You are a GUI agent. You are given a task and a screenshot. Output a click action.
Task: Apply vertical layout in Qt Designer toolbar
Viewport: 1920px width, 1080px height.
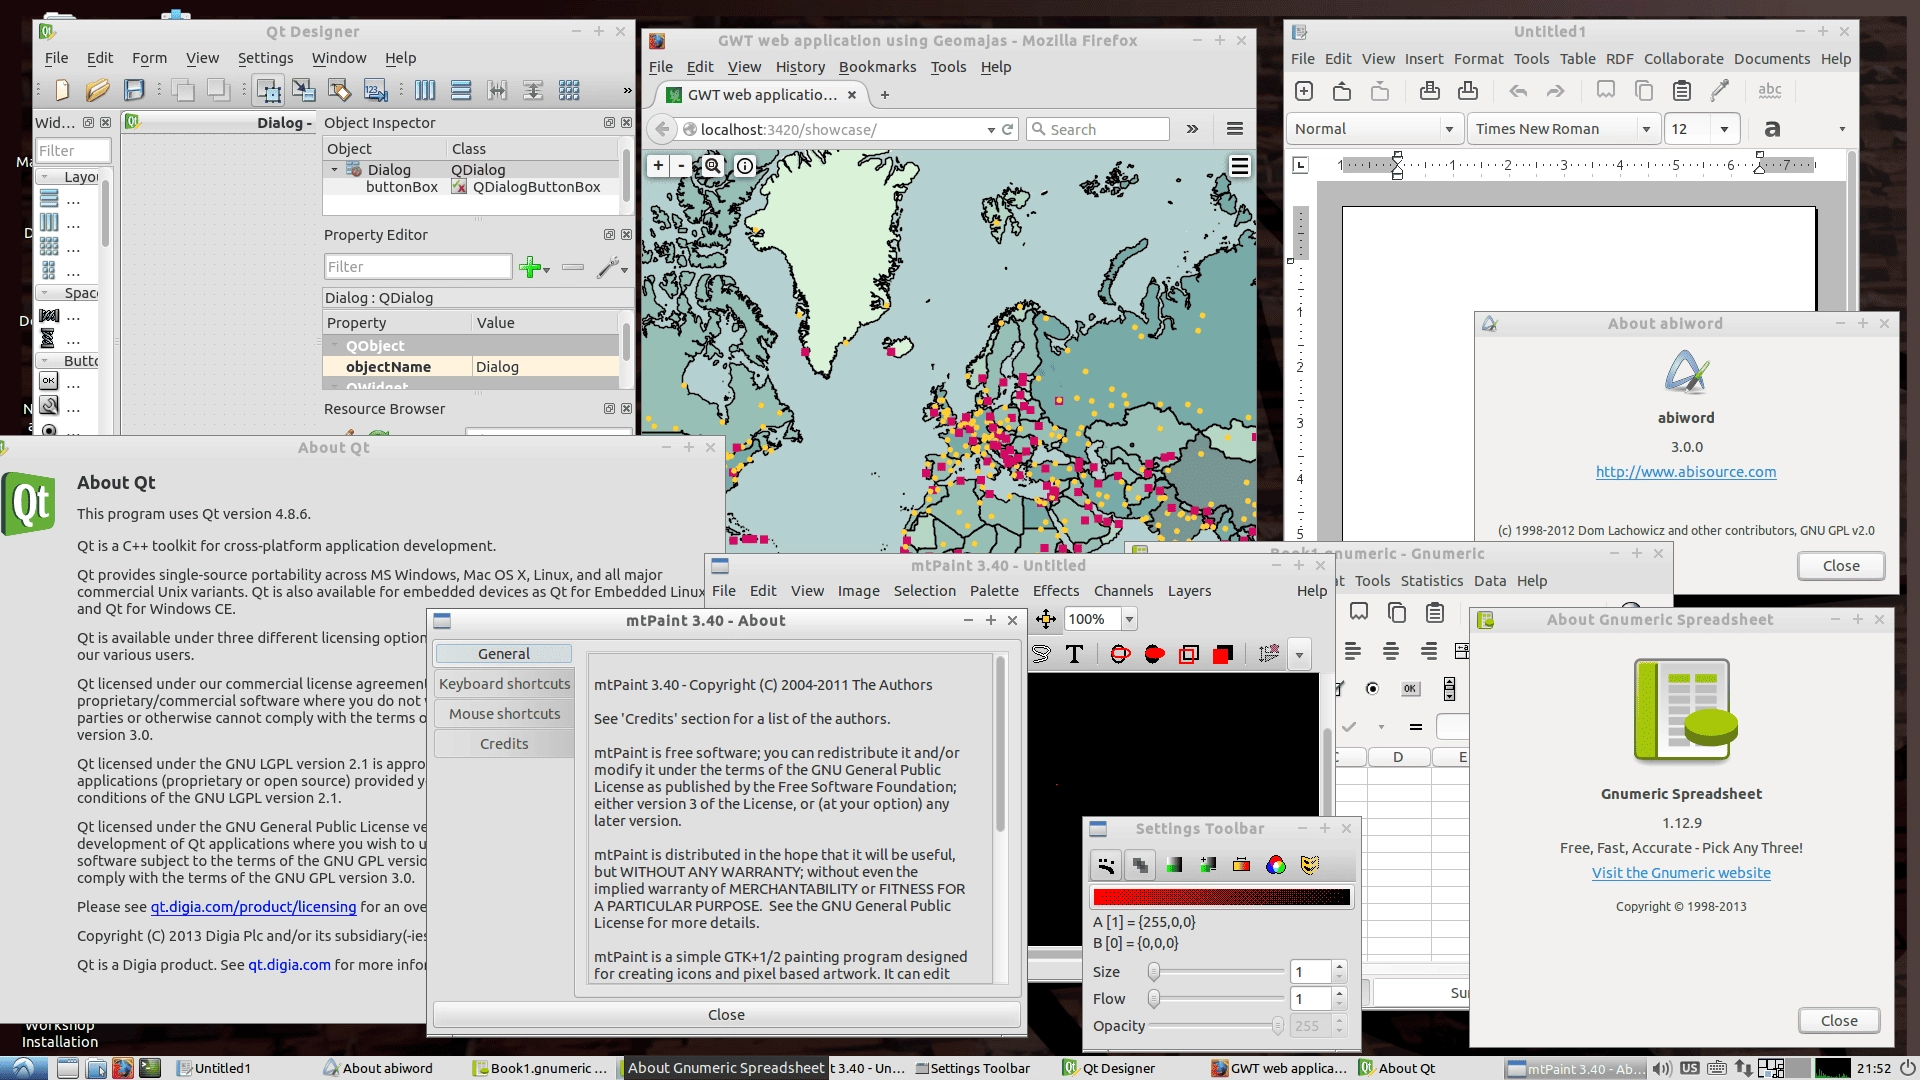(461, 90)
